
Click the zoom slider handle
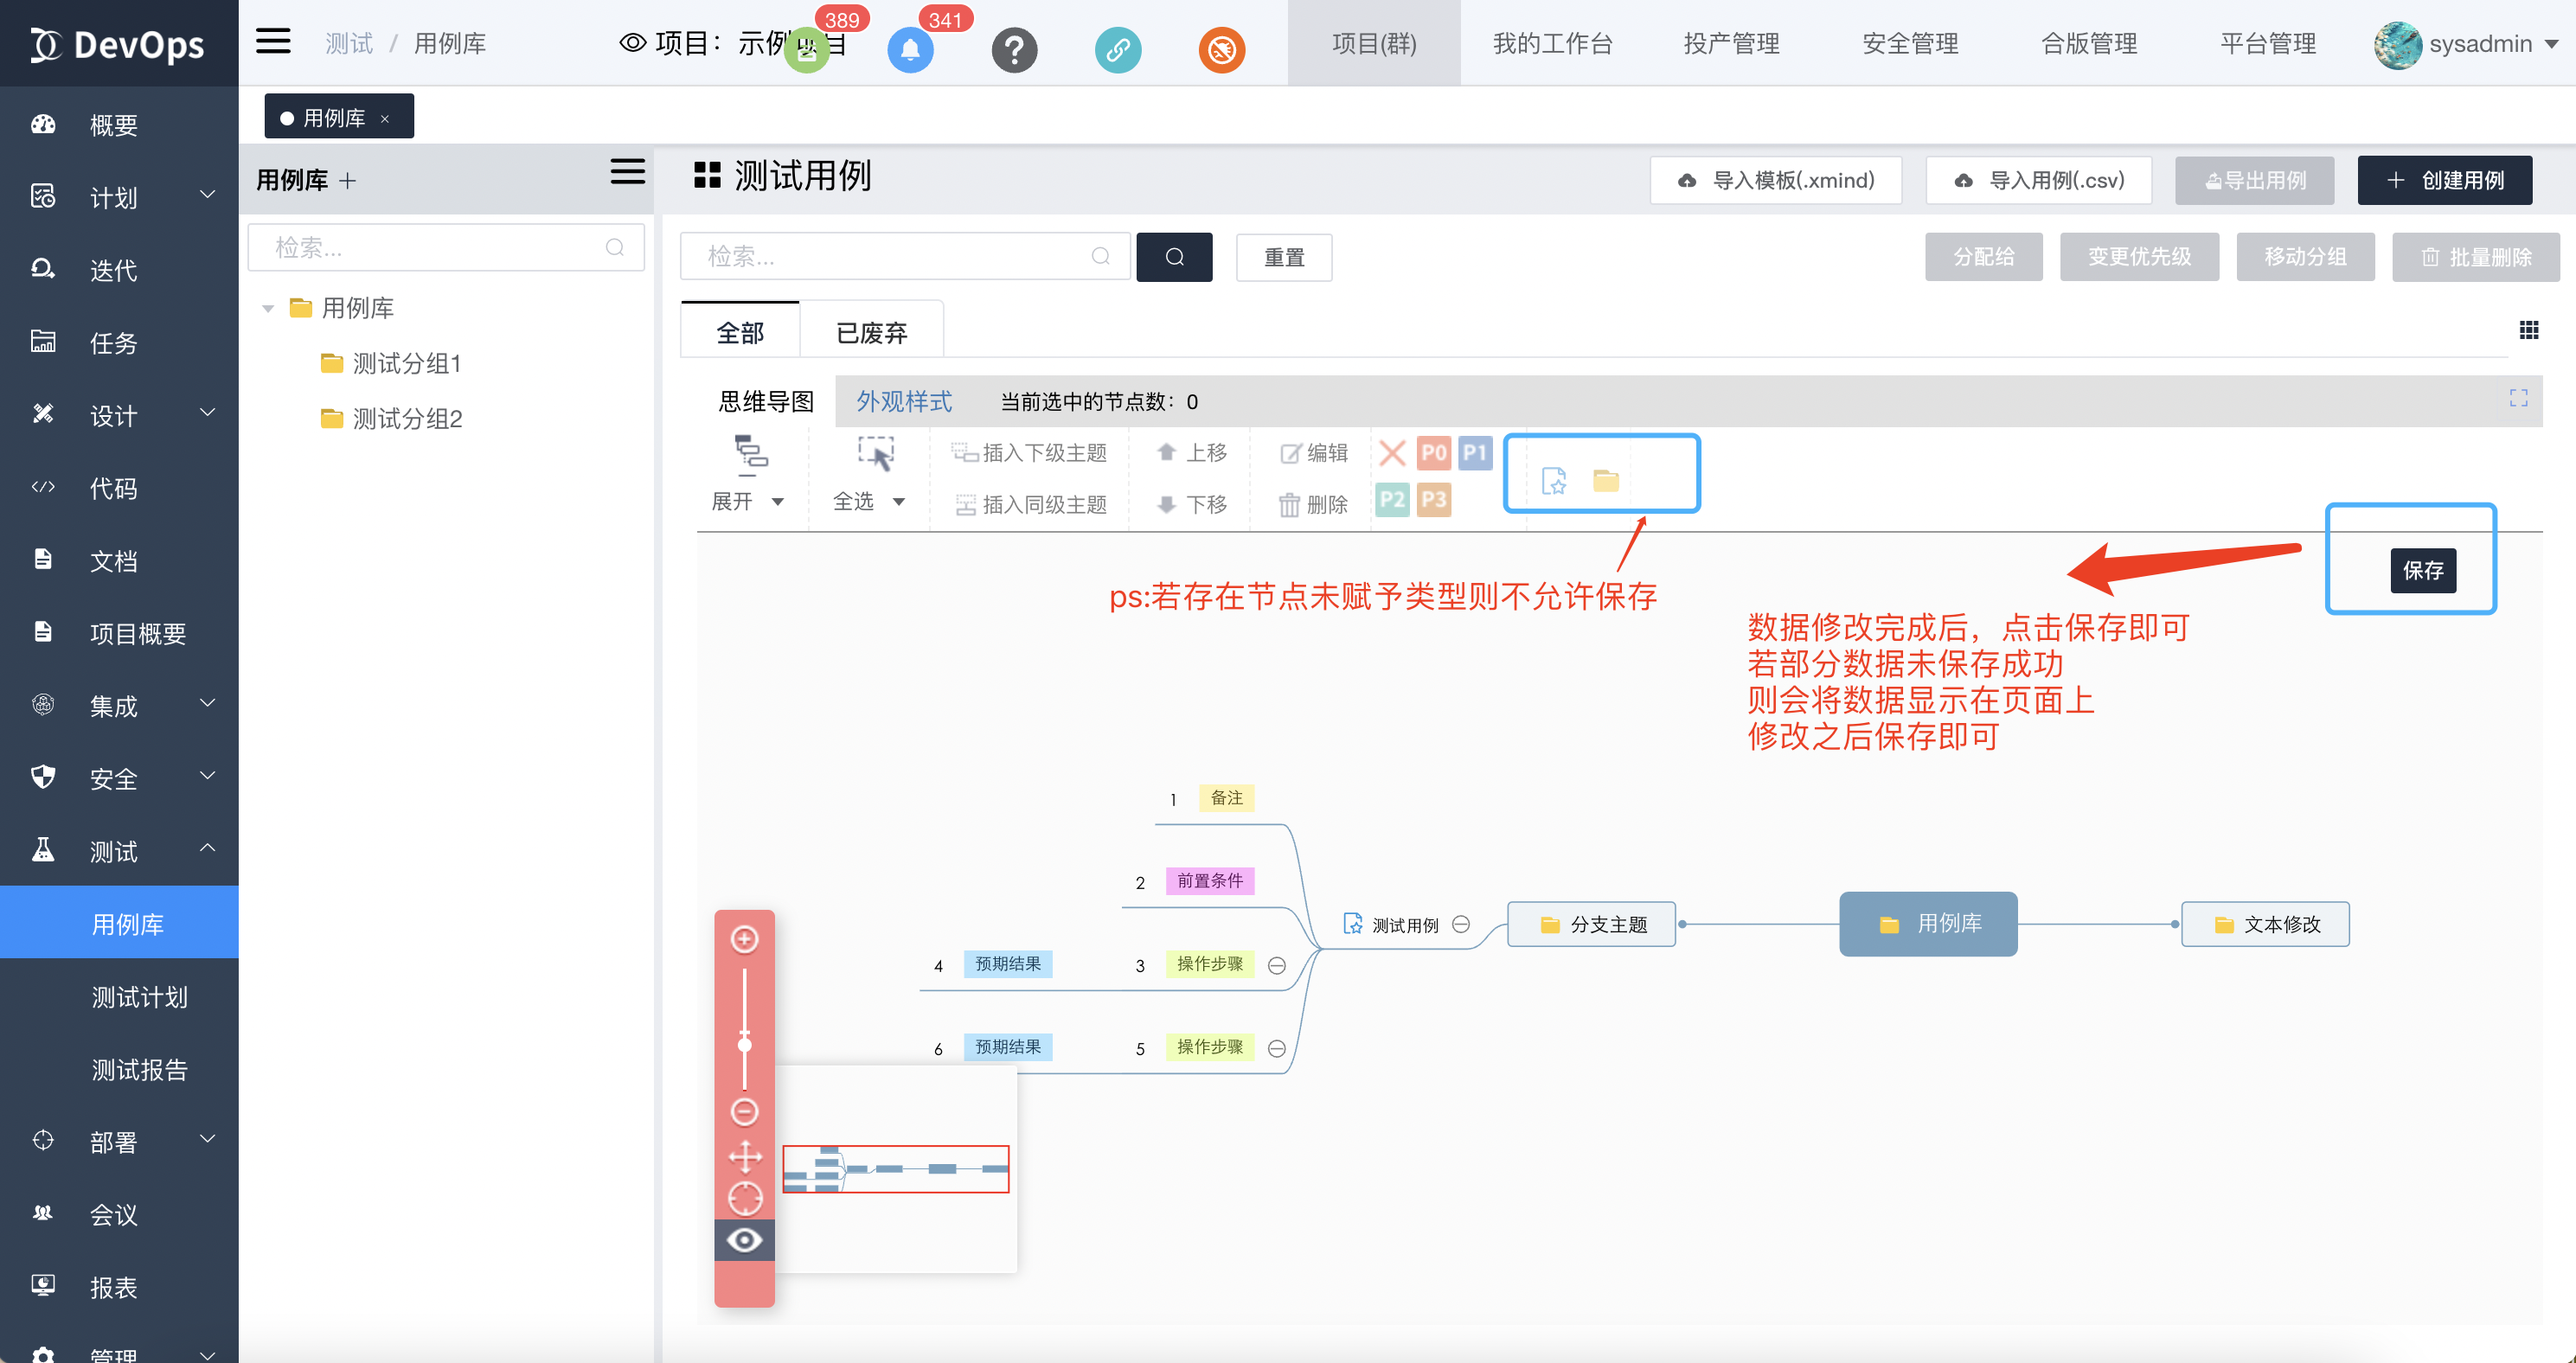pos(744,1046)
